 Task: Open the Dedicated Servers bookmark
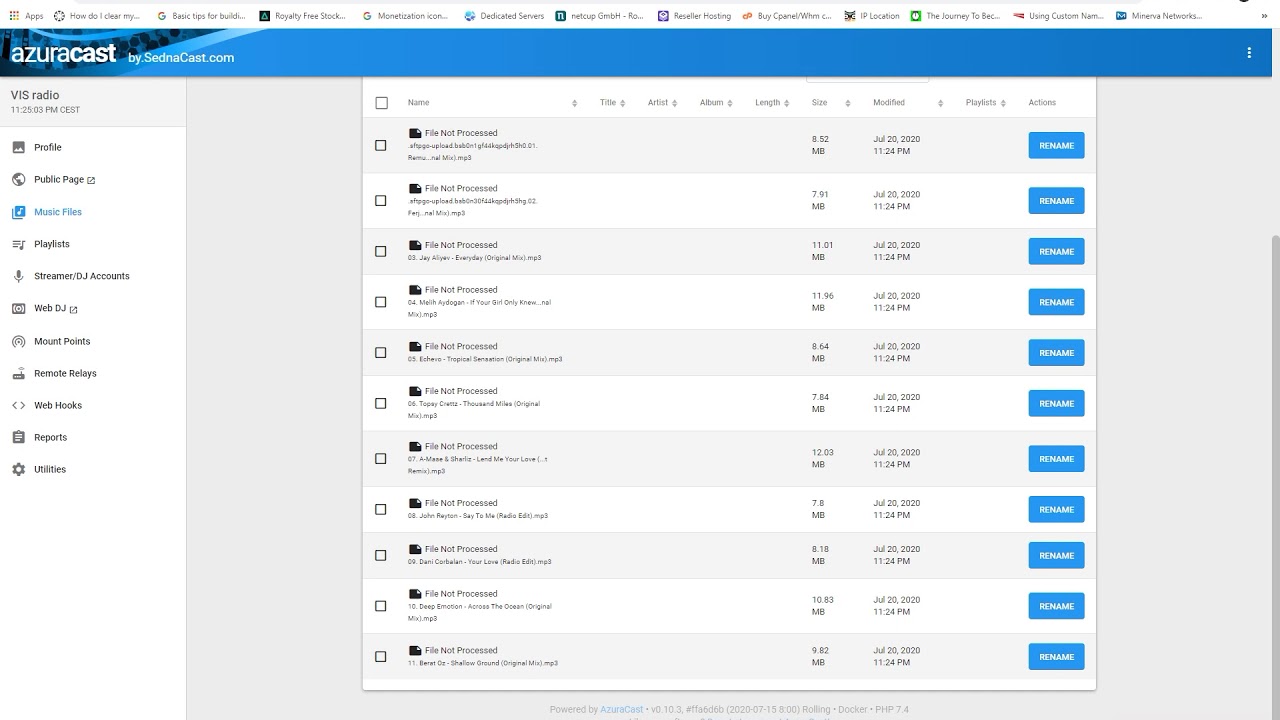(x=505, y=16)
